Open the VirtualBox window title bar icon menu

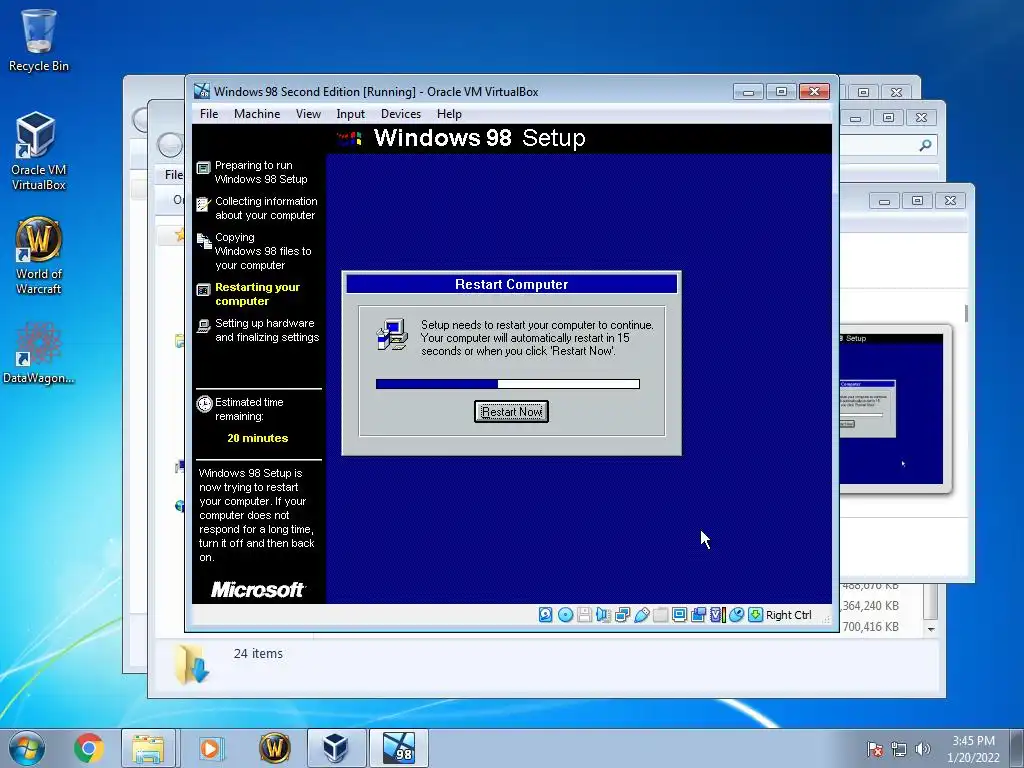pos(202,91)
